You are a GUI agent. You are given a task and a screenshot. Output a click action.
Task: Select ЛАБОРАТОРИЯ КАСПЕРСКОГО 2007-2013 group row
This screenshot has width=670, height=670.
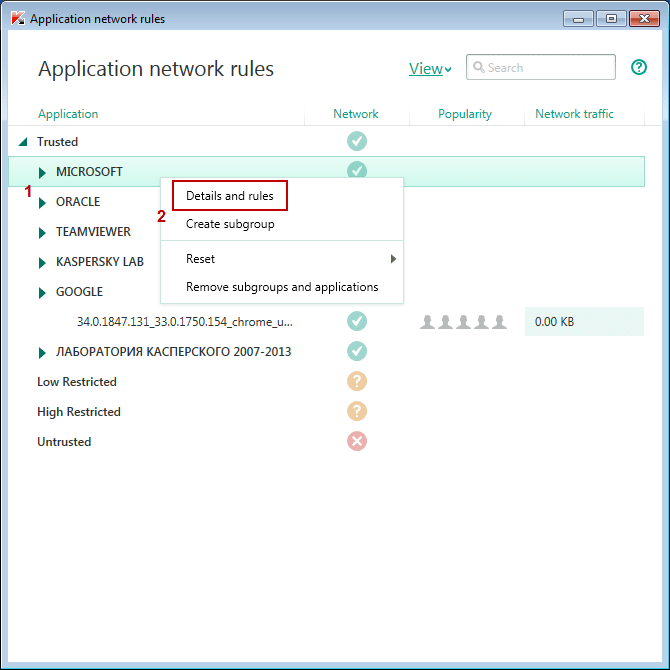point(173,352)
